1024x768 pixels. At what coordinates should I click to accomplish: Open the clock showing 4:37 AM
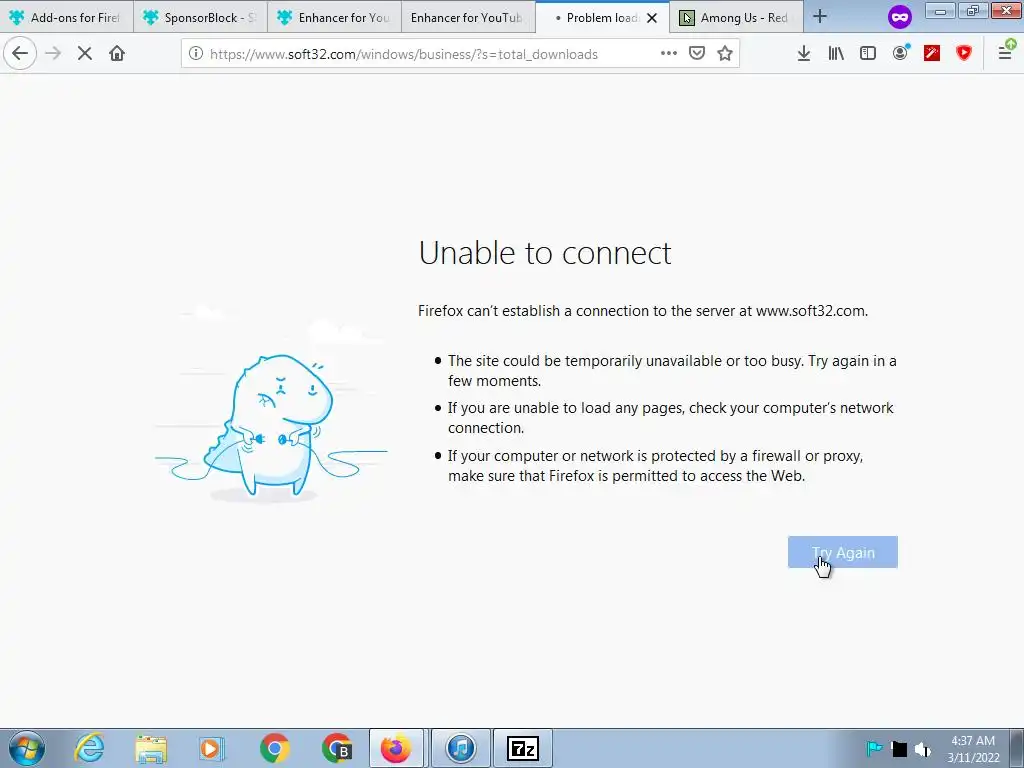coord(973,749)
